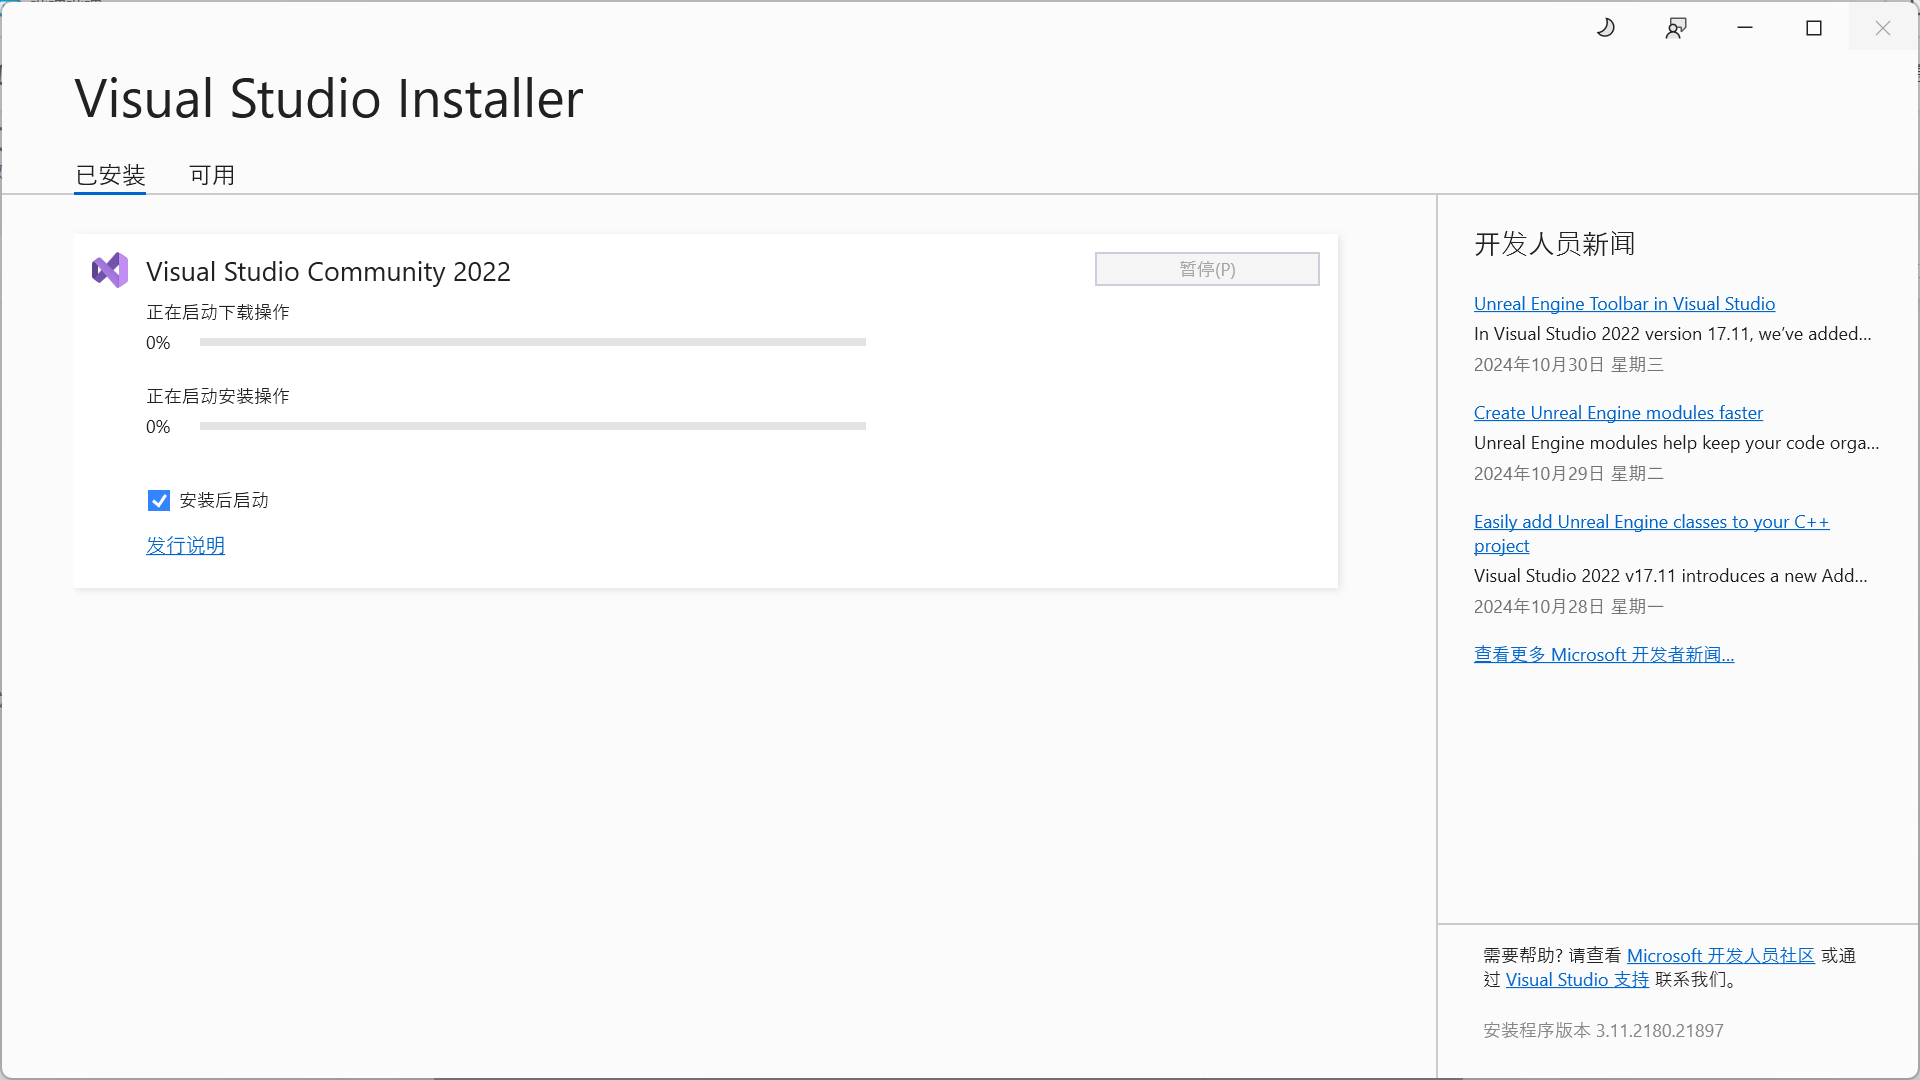Click the 'In Visual Studio 2022 version 17.11' summary
The image size is (1920, 1080).
tap(1672, 334)
